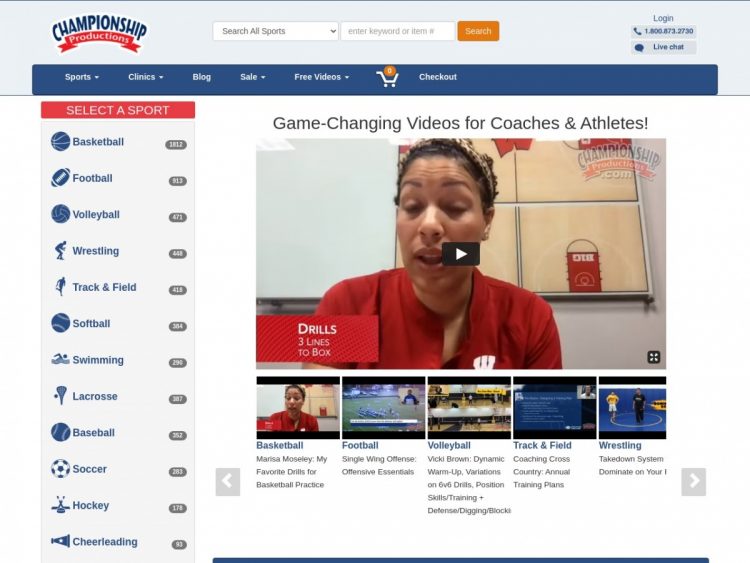Advance video carousel with right arrow
This screenshot has height=563, width=750.
click(693, 482)
